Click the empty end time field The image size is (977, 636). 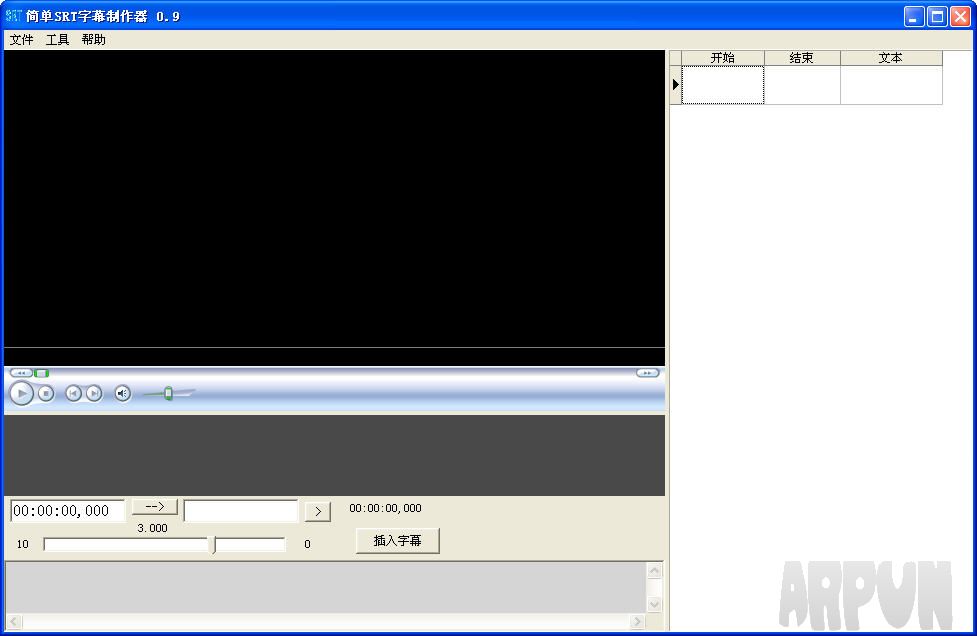click(241, 511)
